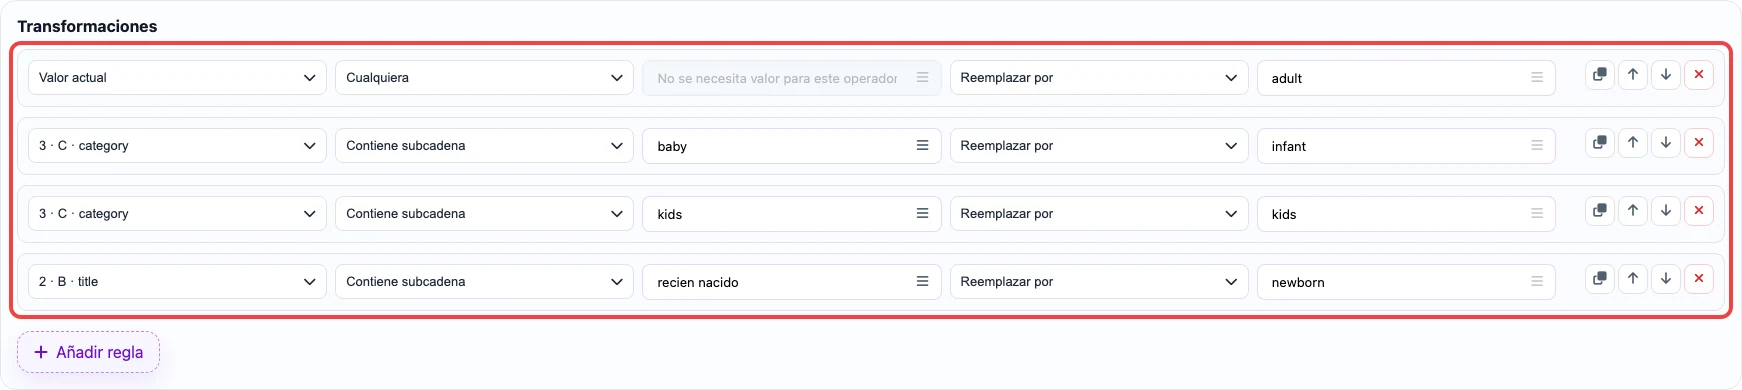Click the menu icon in 'newborn' field
The image size is (1742, 390).
[x=1537, y=282]
